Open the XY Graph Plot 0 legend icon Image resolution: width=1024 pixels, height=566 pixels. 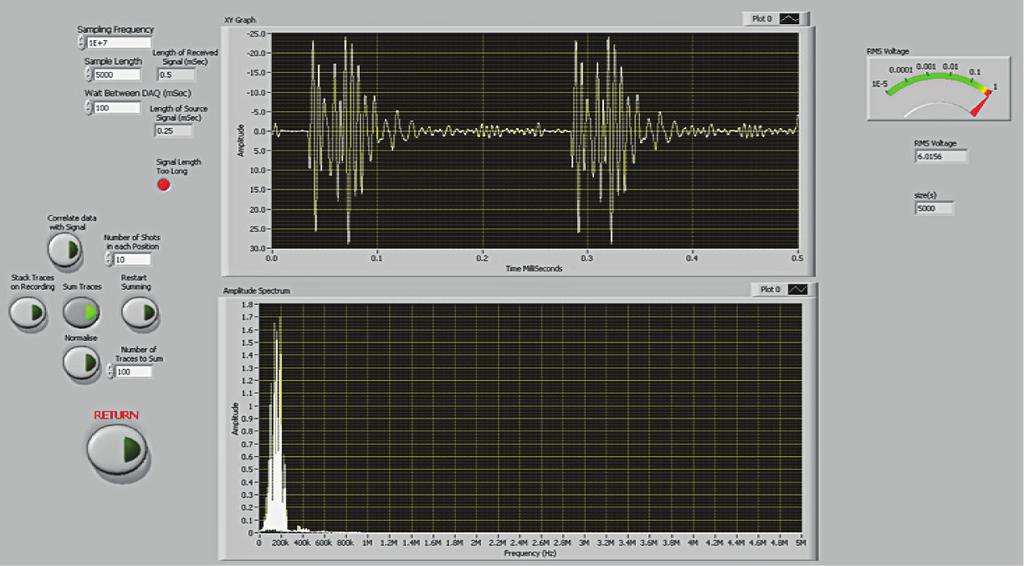pyautogui.click(x=790, y=19)
